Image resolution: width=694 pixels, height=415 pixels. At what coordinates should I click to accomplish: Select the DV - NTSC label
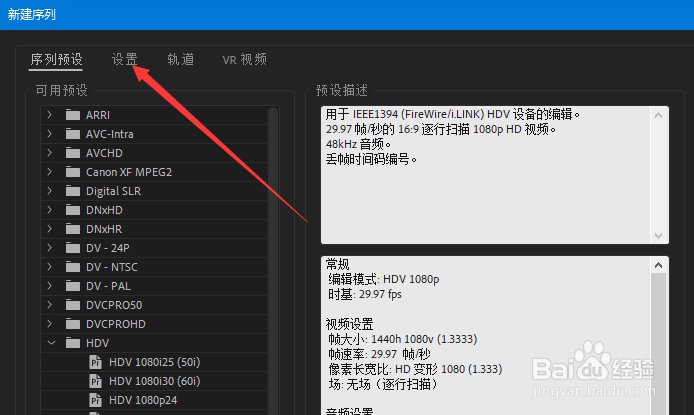click(112, 267)
